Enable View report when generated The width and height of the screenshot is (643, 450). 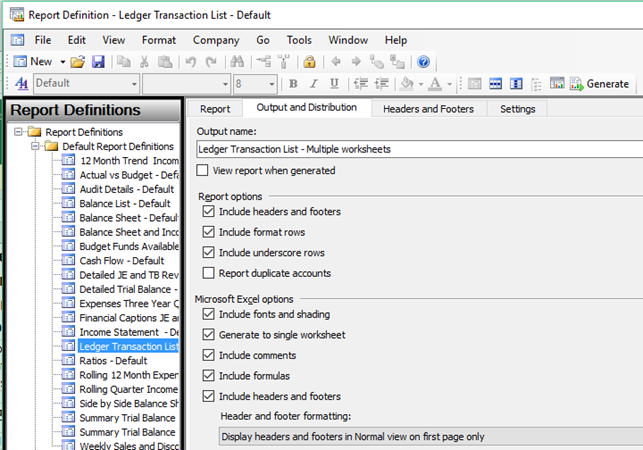(x=203, y=171)
